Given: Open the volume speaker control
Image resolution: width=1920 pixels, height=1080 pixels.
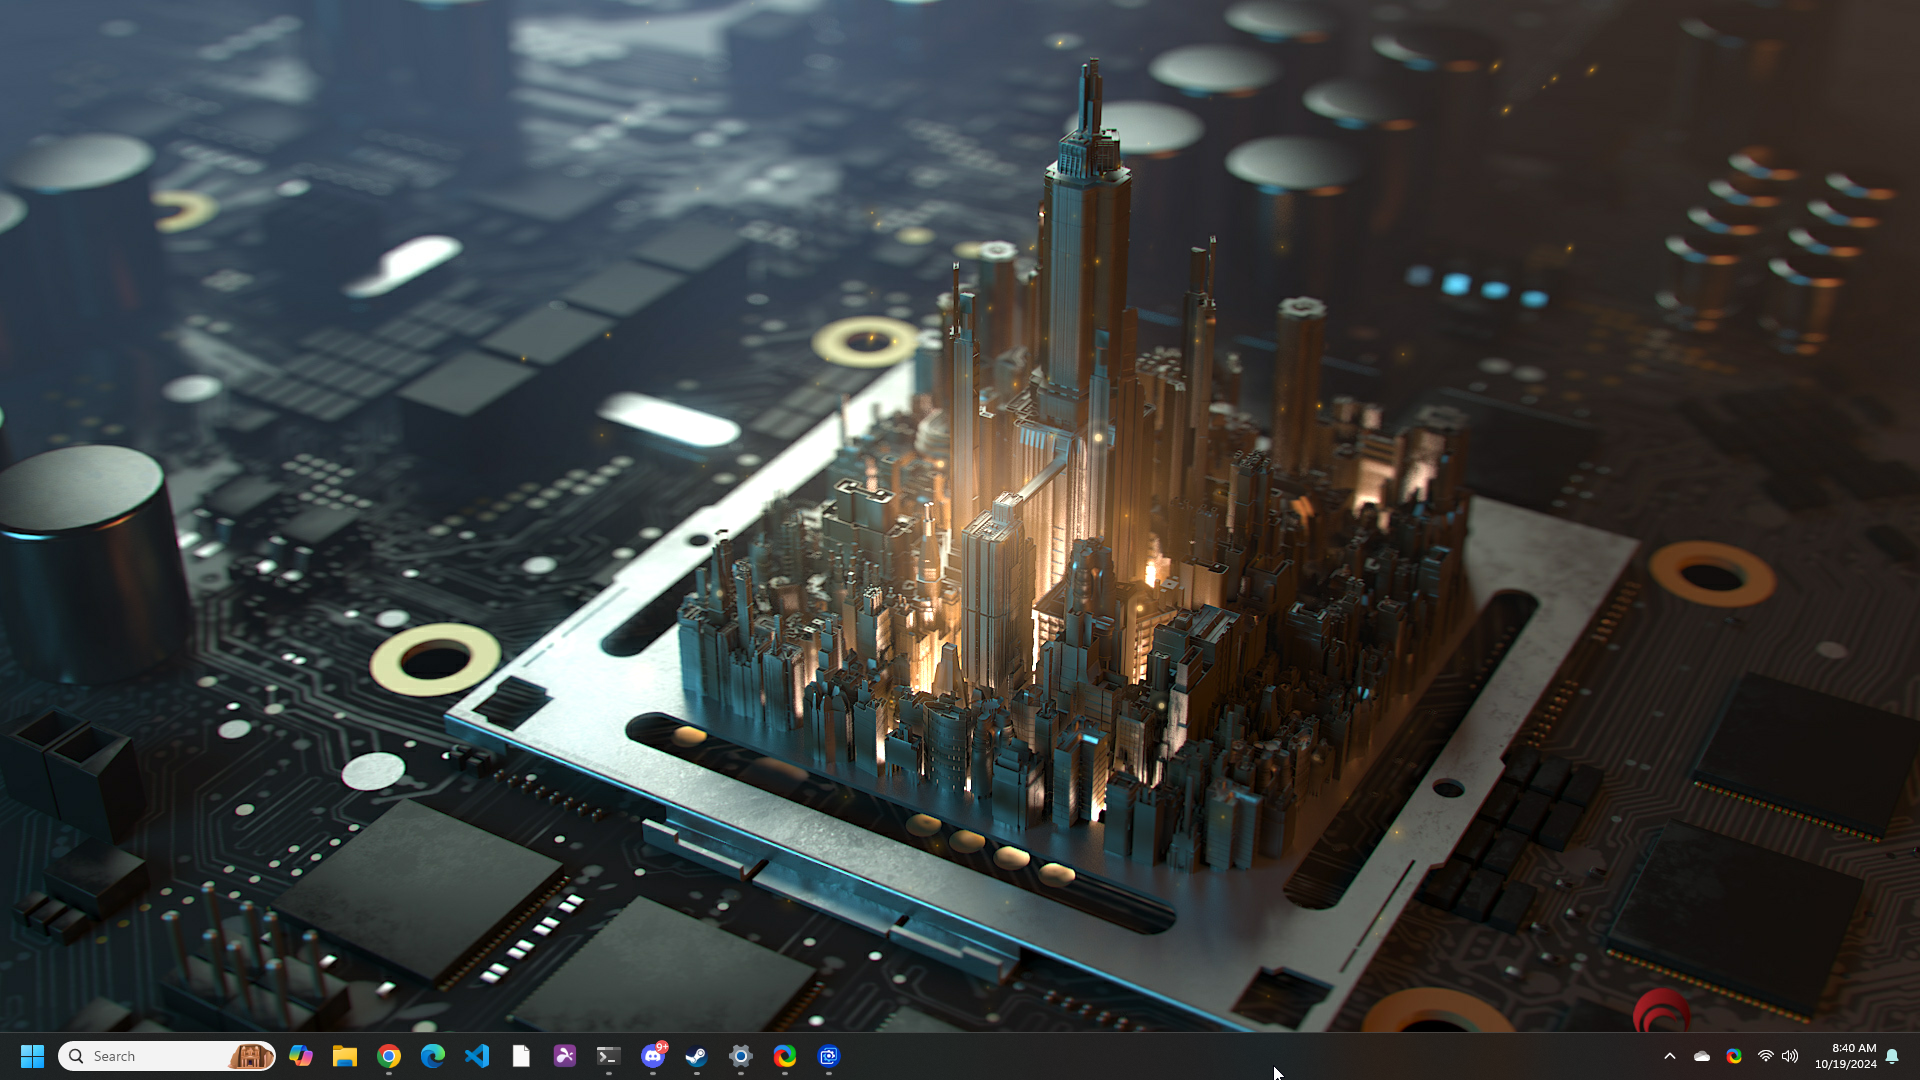Looking at the screenshot, I should [1790, 1056].
